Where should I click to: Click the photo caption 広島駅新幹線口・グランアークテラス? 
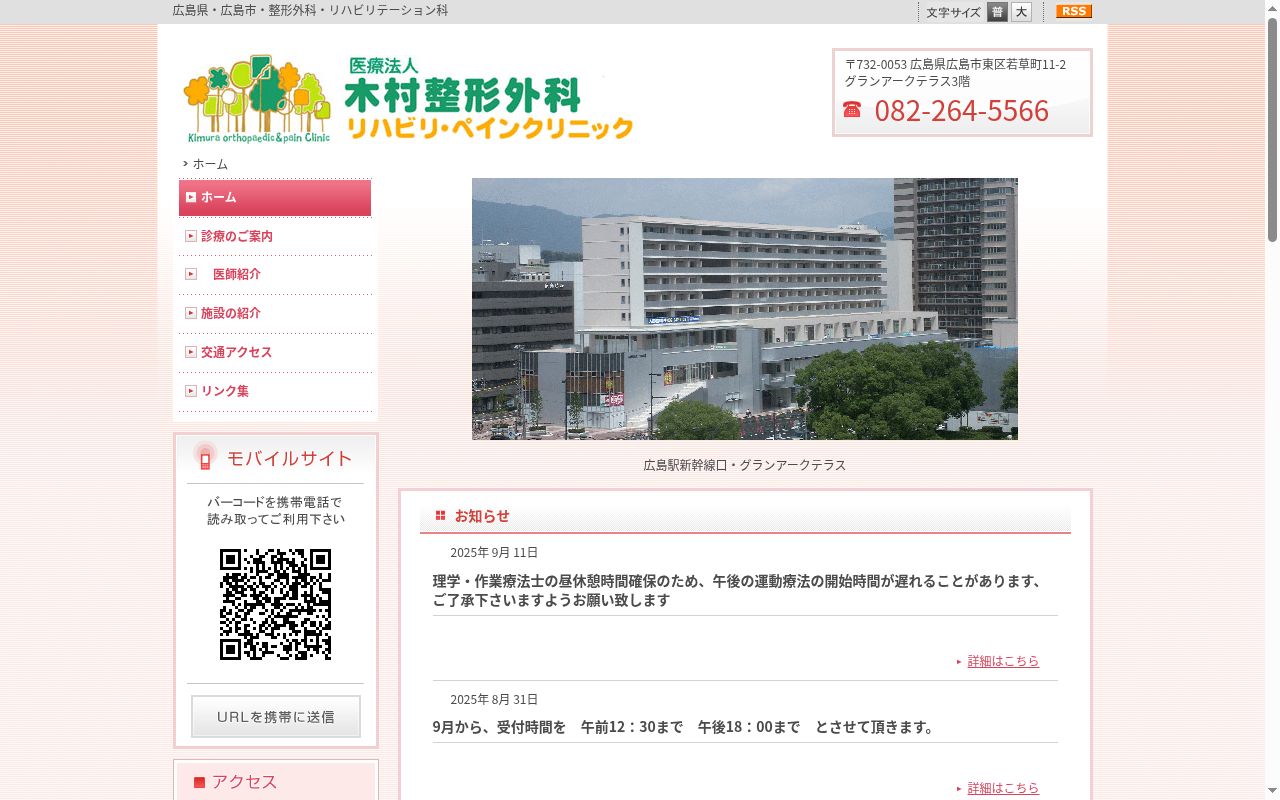click(745, 465)
